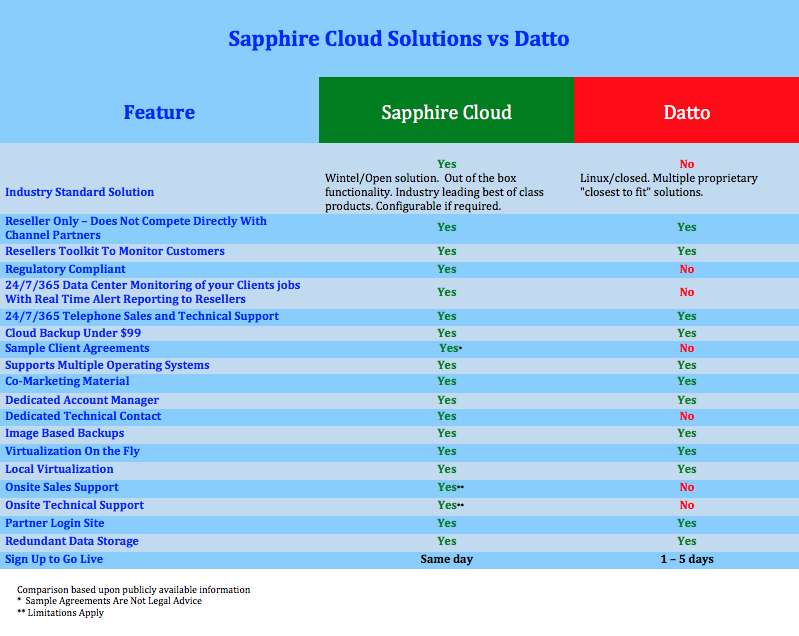Click Datto's Yes for Cloud Backup Under $99
Image resolution: width=799 pixels, height=636 pixels.
tap(687, 333)
